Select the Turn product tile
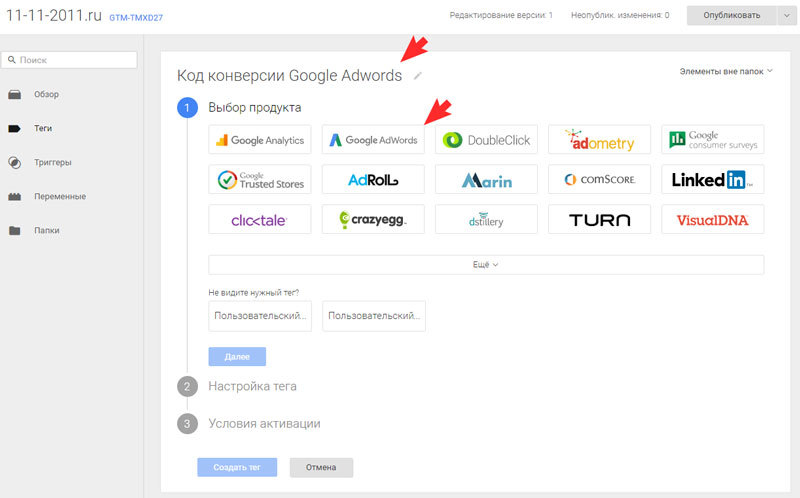Screen dimensions: 800x498 (x=599, y=219)
